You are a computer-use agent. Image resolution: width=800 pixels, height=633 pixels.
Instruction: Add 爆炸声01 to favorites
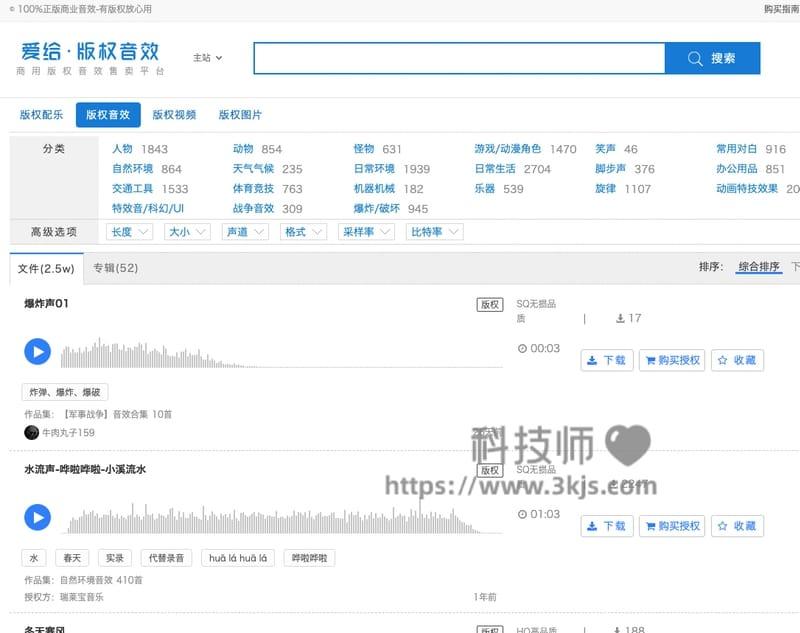click(x=738, y=361)
